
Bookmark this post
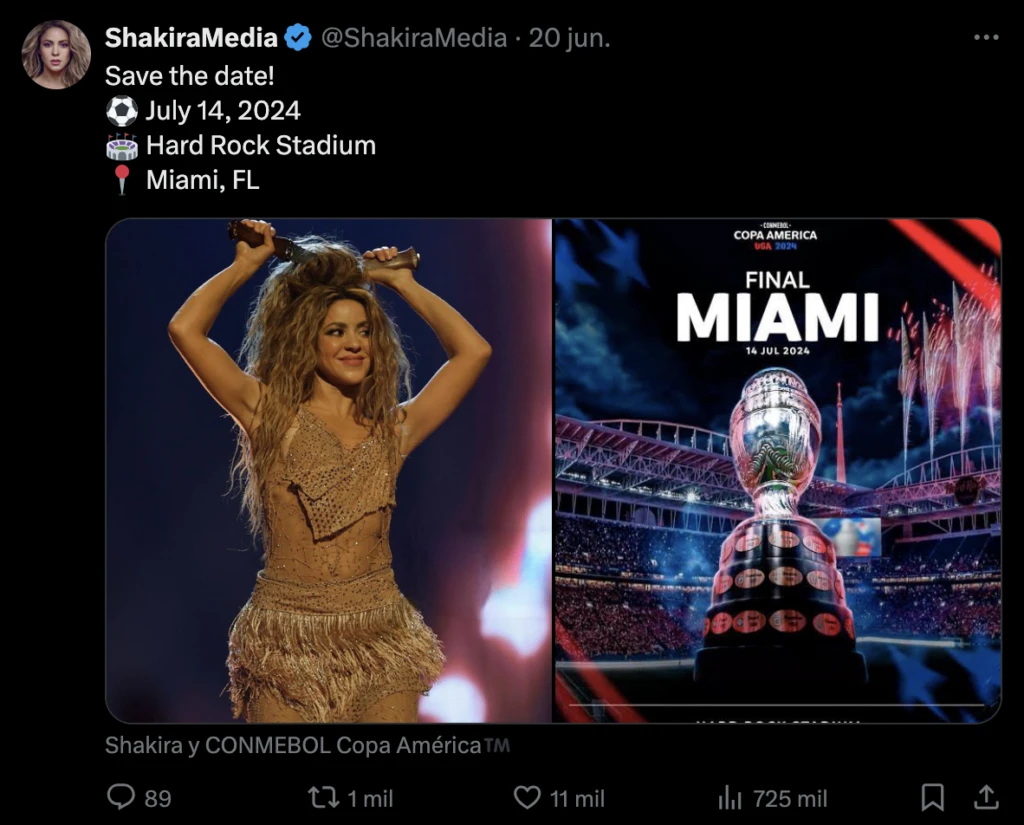932,797
